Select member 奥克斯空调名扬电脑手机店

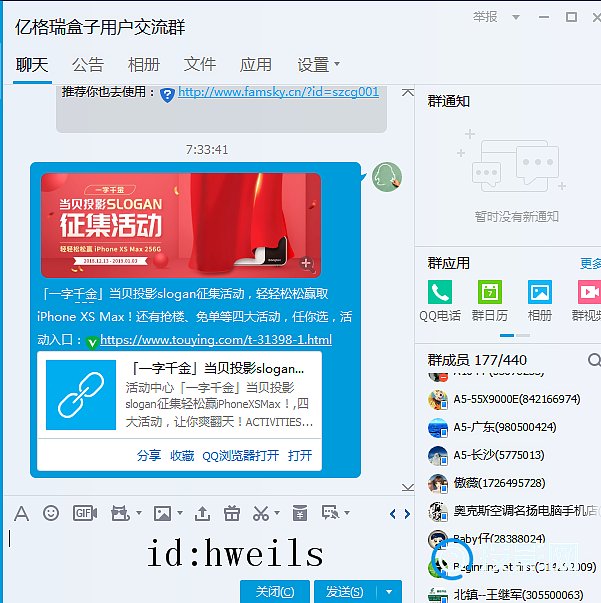pos(514,511)
